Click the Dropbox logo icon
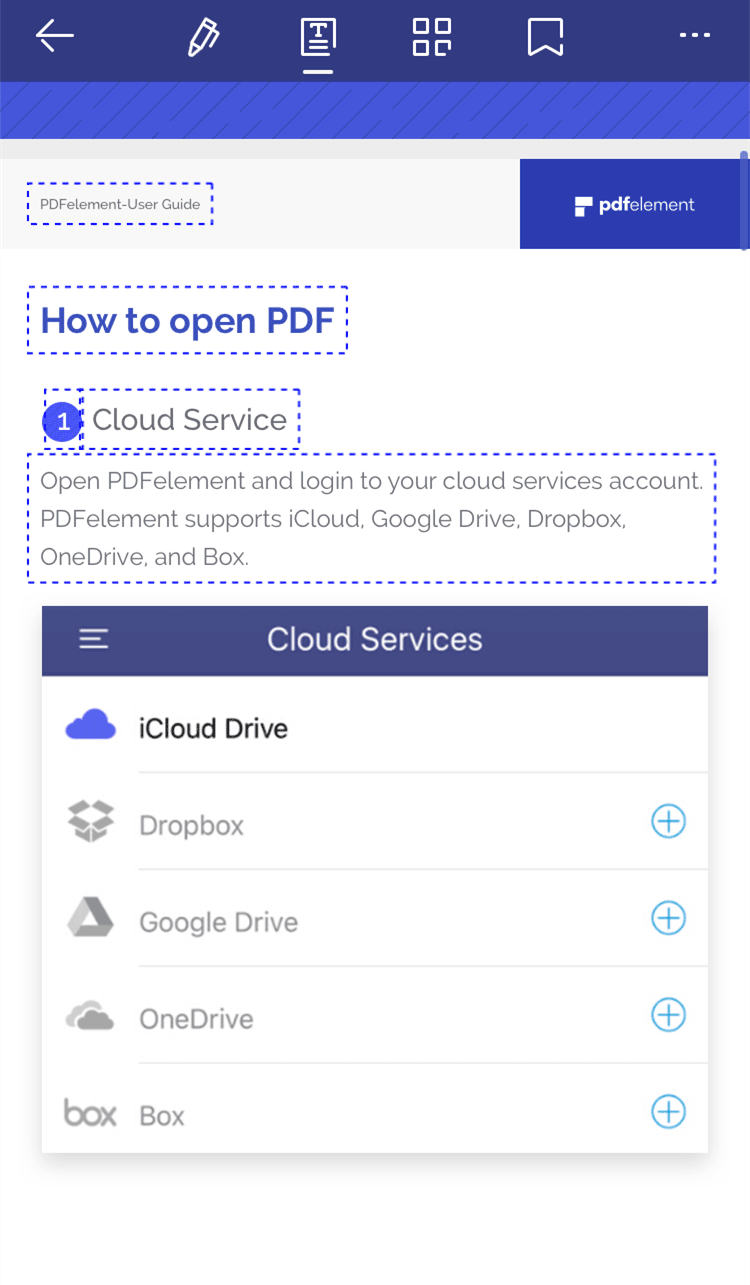 pyautogui.click(x=90, y=821)
